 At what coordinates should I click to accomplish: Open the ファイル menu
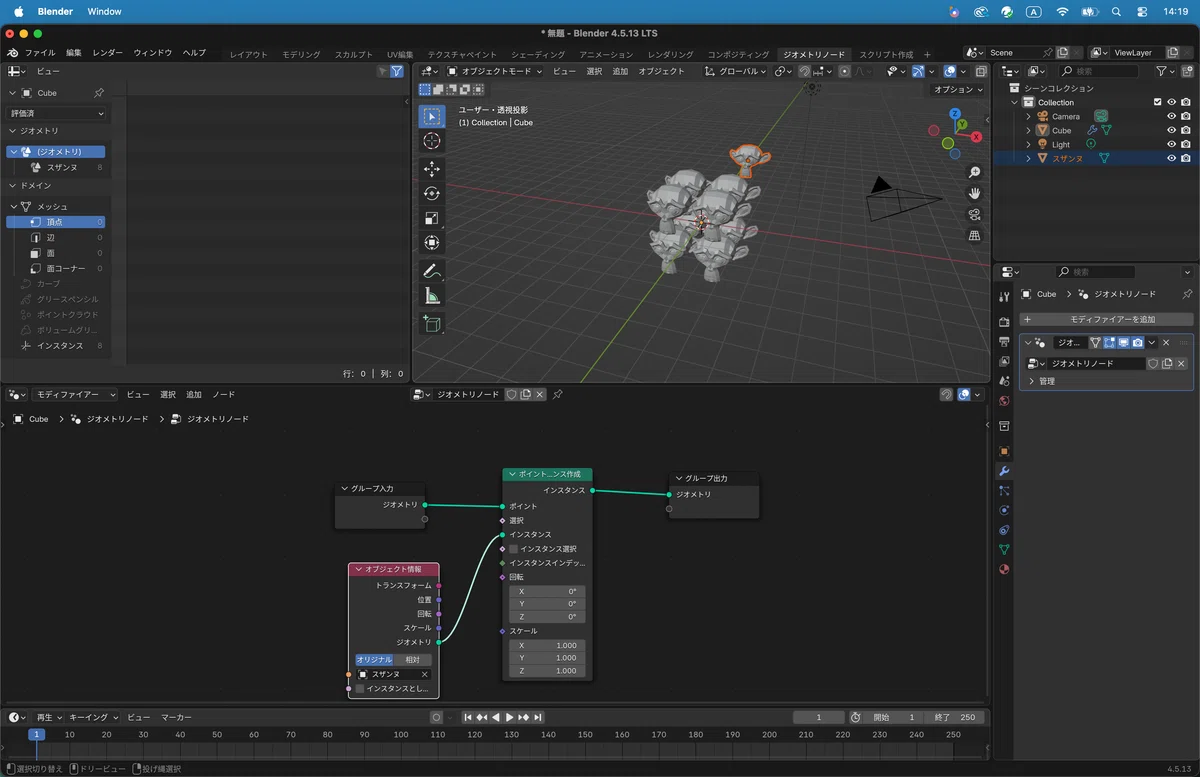(x=40, y=53)
